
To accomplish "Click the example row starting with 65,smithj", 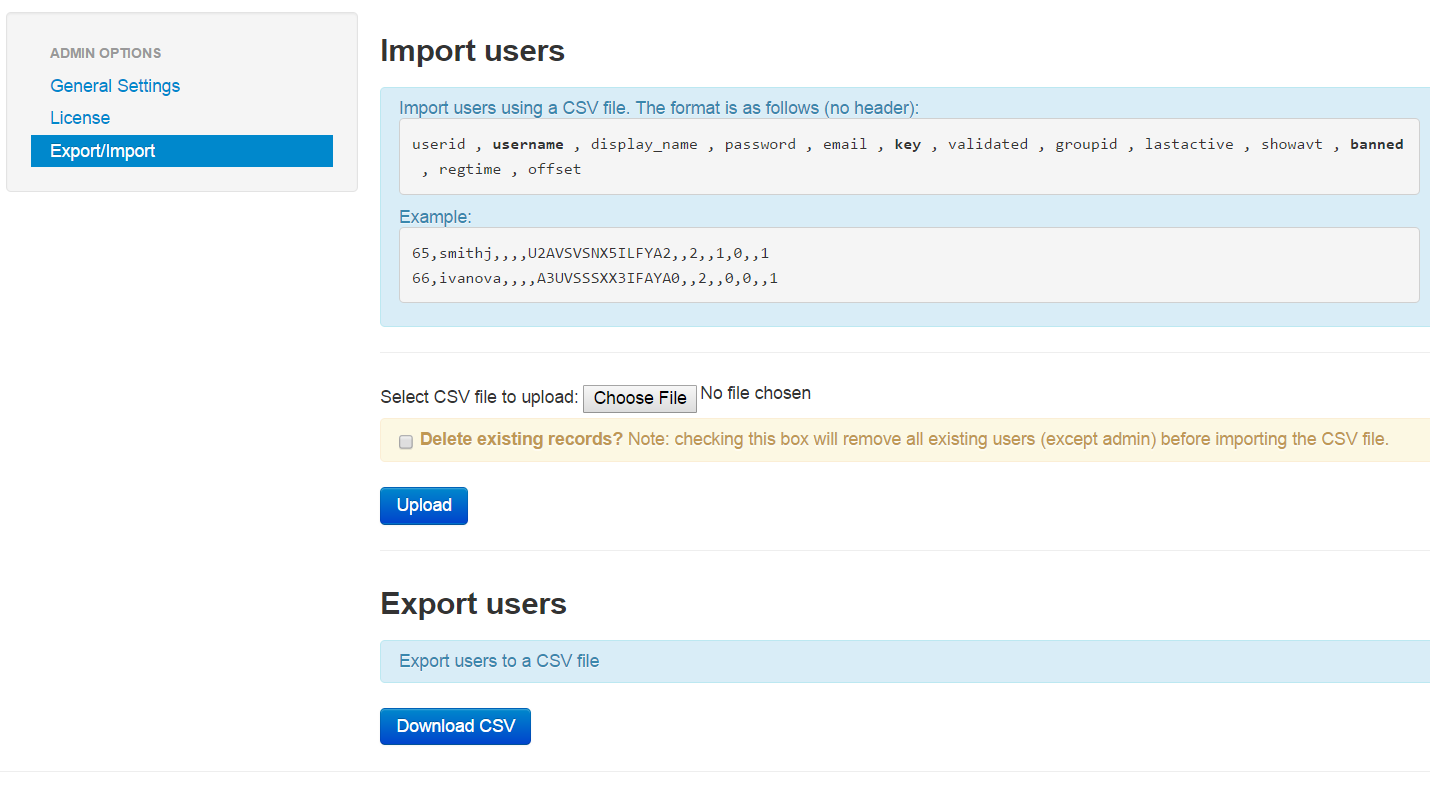I will coord(591,253).
